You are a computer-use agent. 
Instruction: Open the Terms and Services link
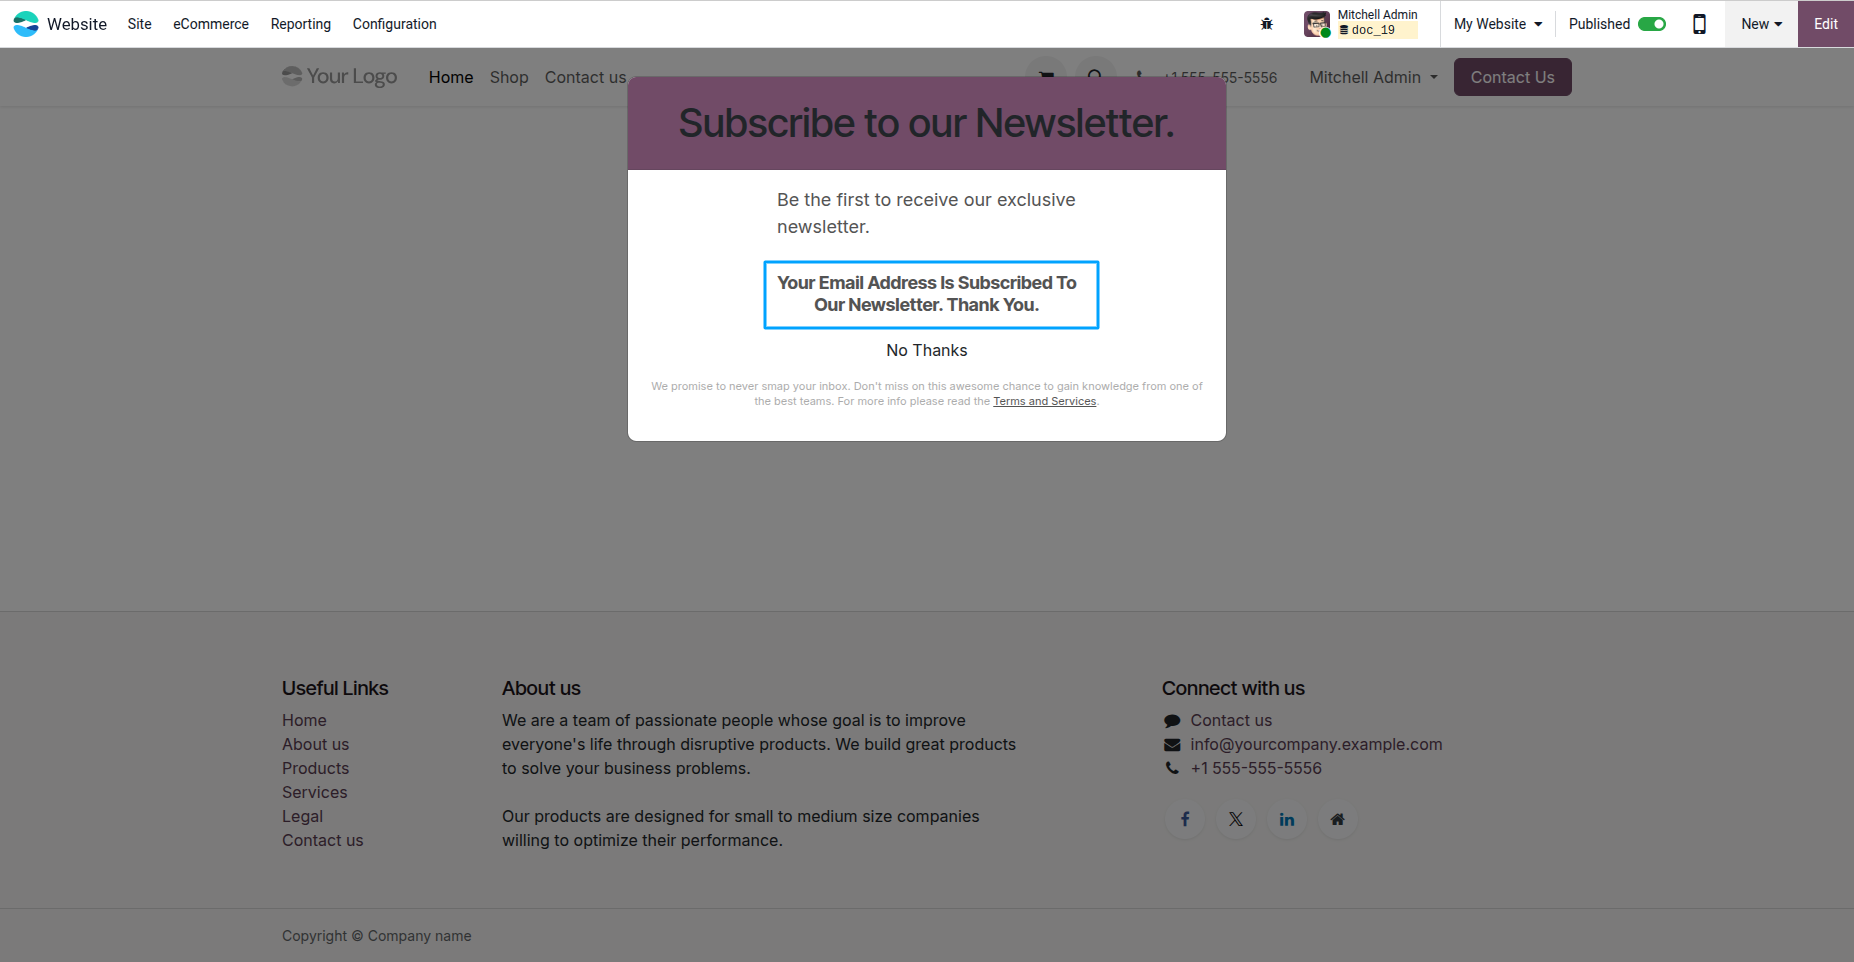(1044, 401)
